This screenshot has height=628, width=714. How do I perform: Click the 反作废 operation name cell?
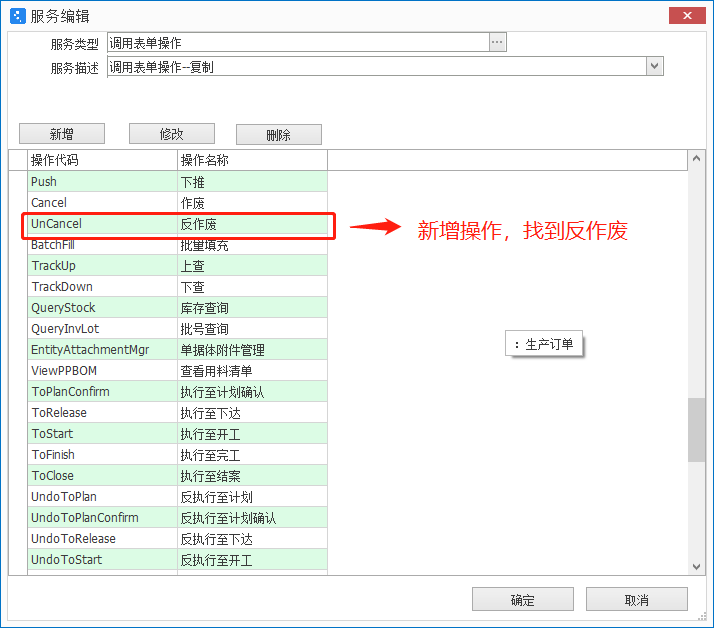coord(252,224)
